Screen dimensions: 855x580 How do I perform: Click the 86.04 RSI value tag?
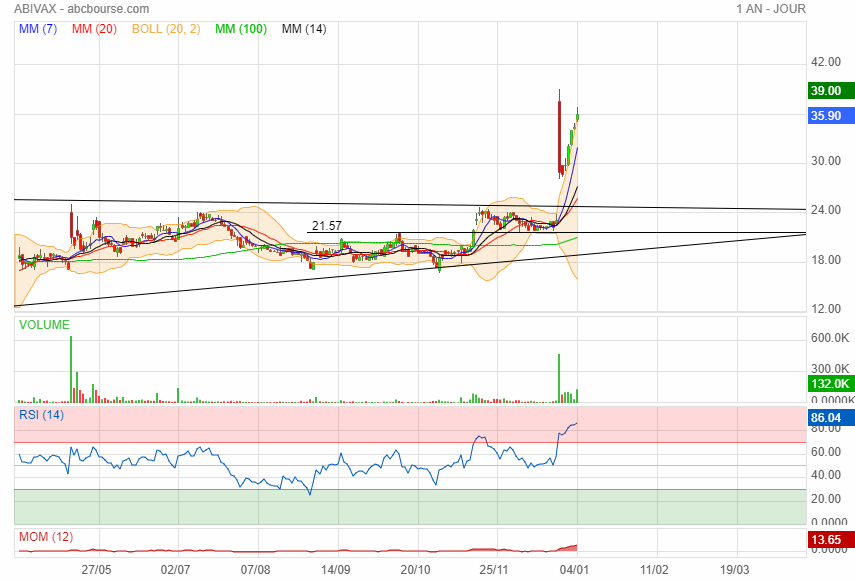coord(831,418)
